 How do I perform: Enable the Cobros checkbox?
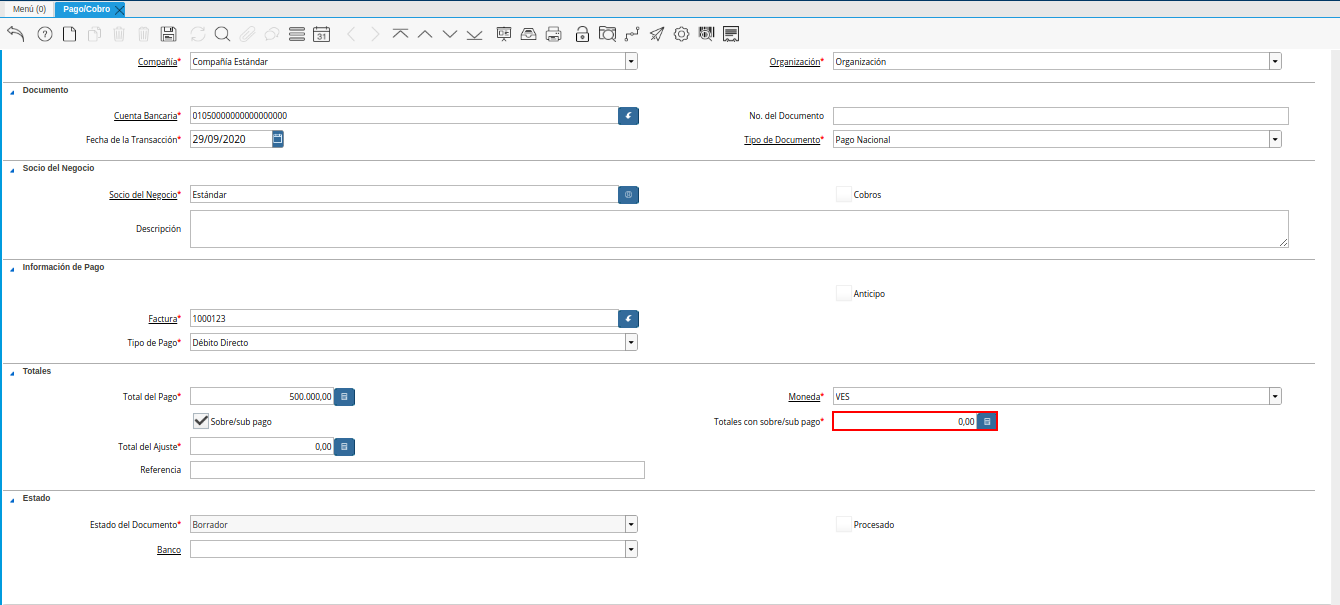point(844,194)
